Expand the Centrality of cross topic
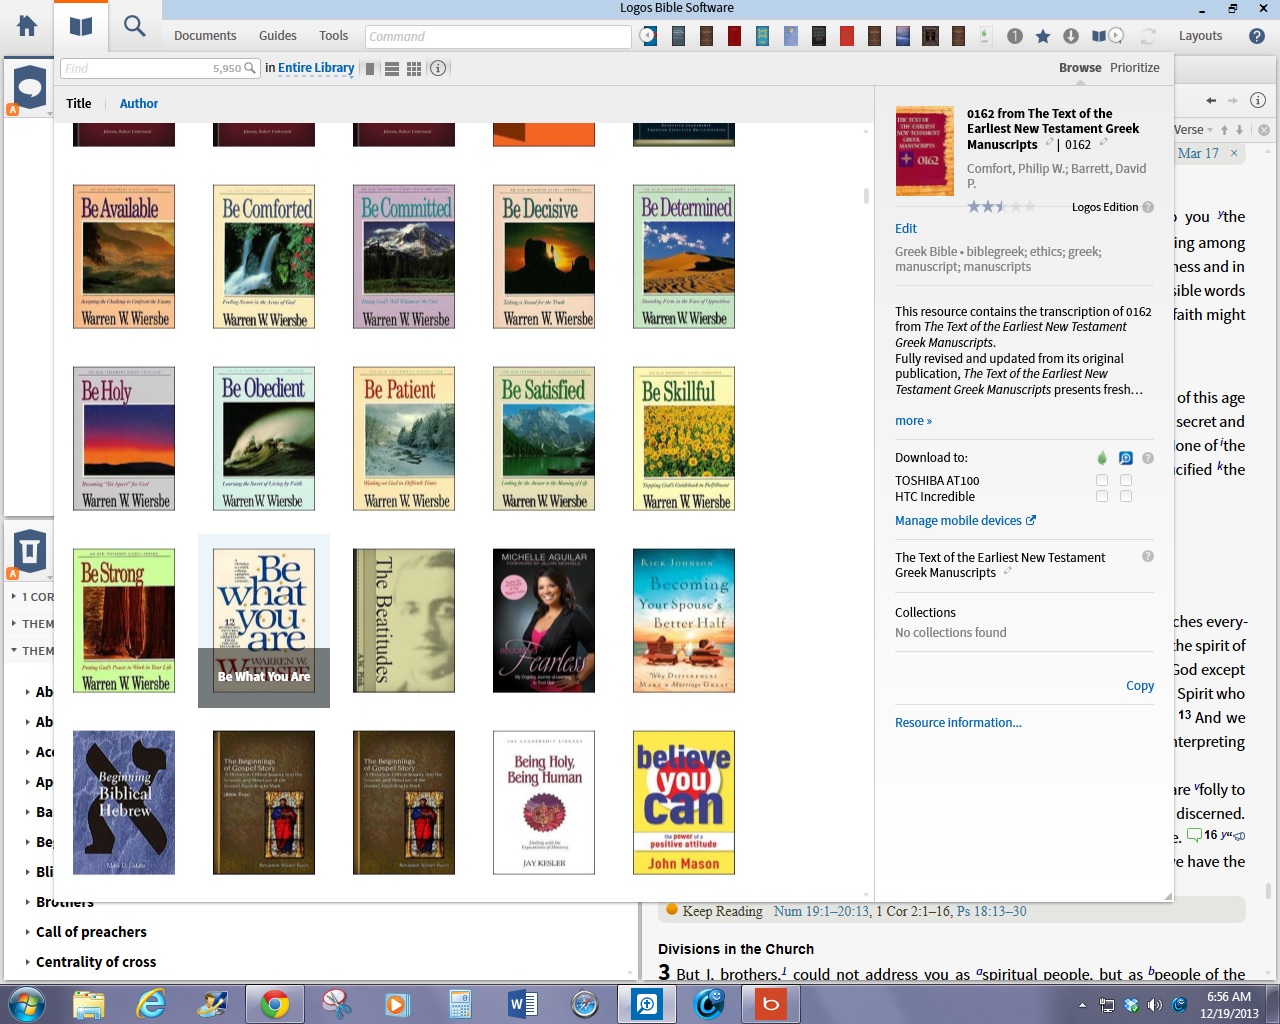The image size is (1280, 1024). (x=27, y=962)
